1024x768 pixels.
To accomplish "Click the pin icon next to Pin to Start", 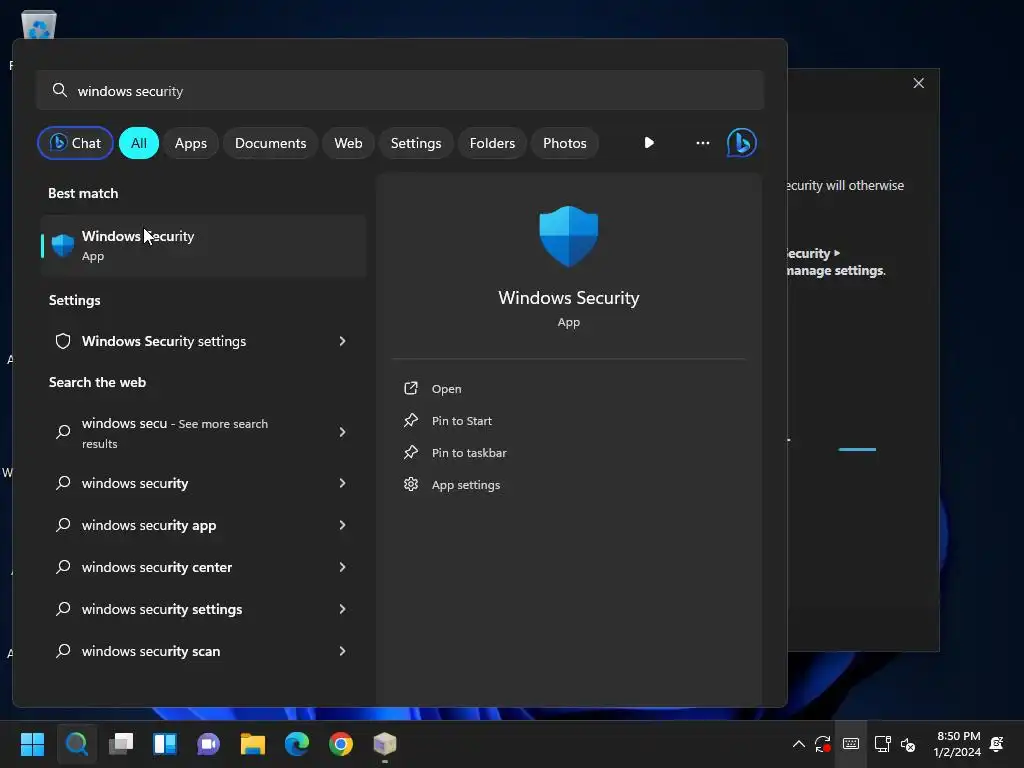I will pos(411,420).
